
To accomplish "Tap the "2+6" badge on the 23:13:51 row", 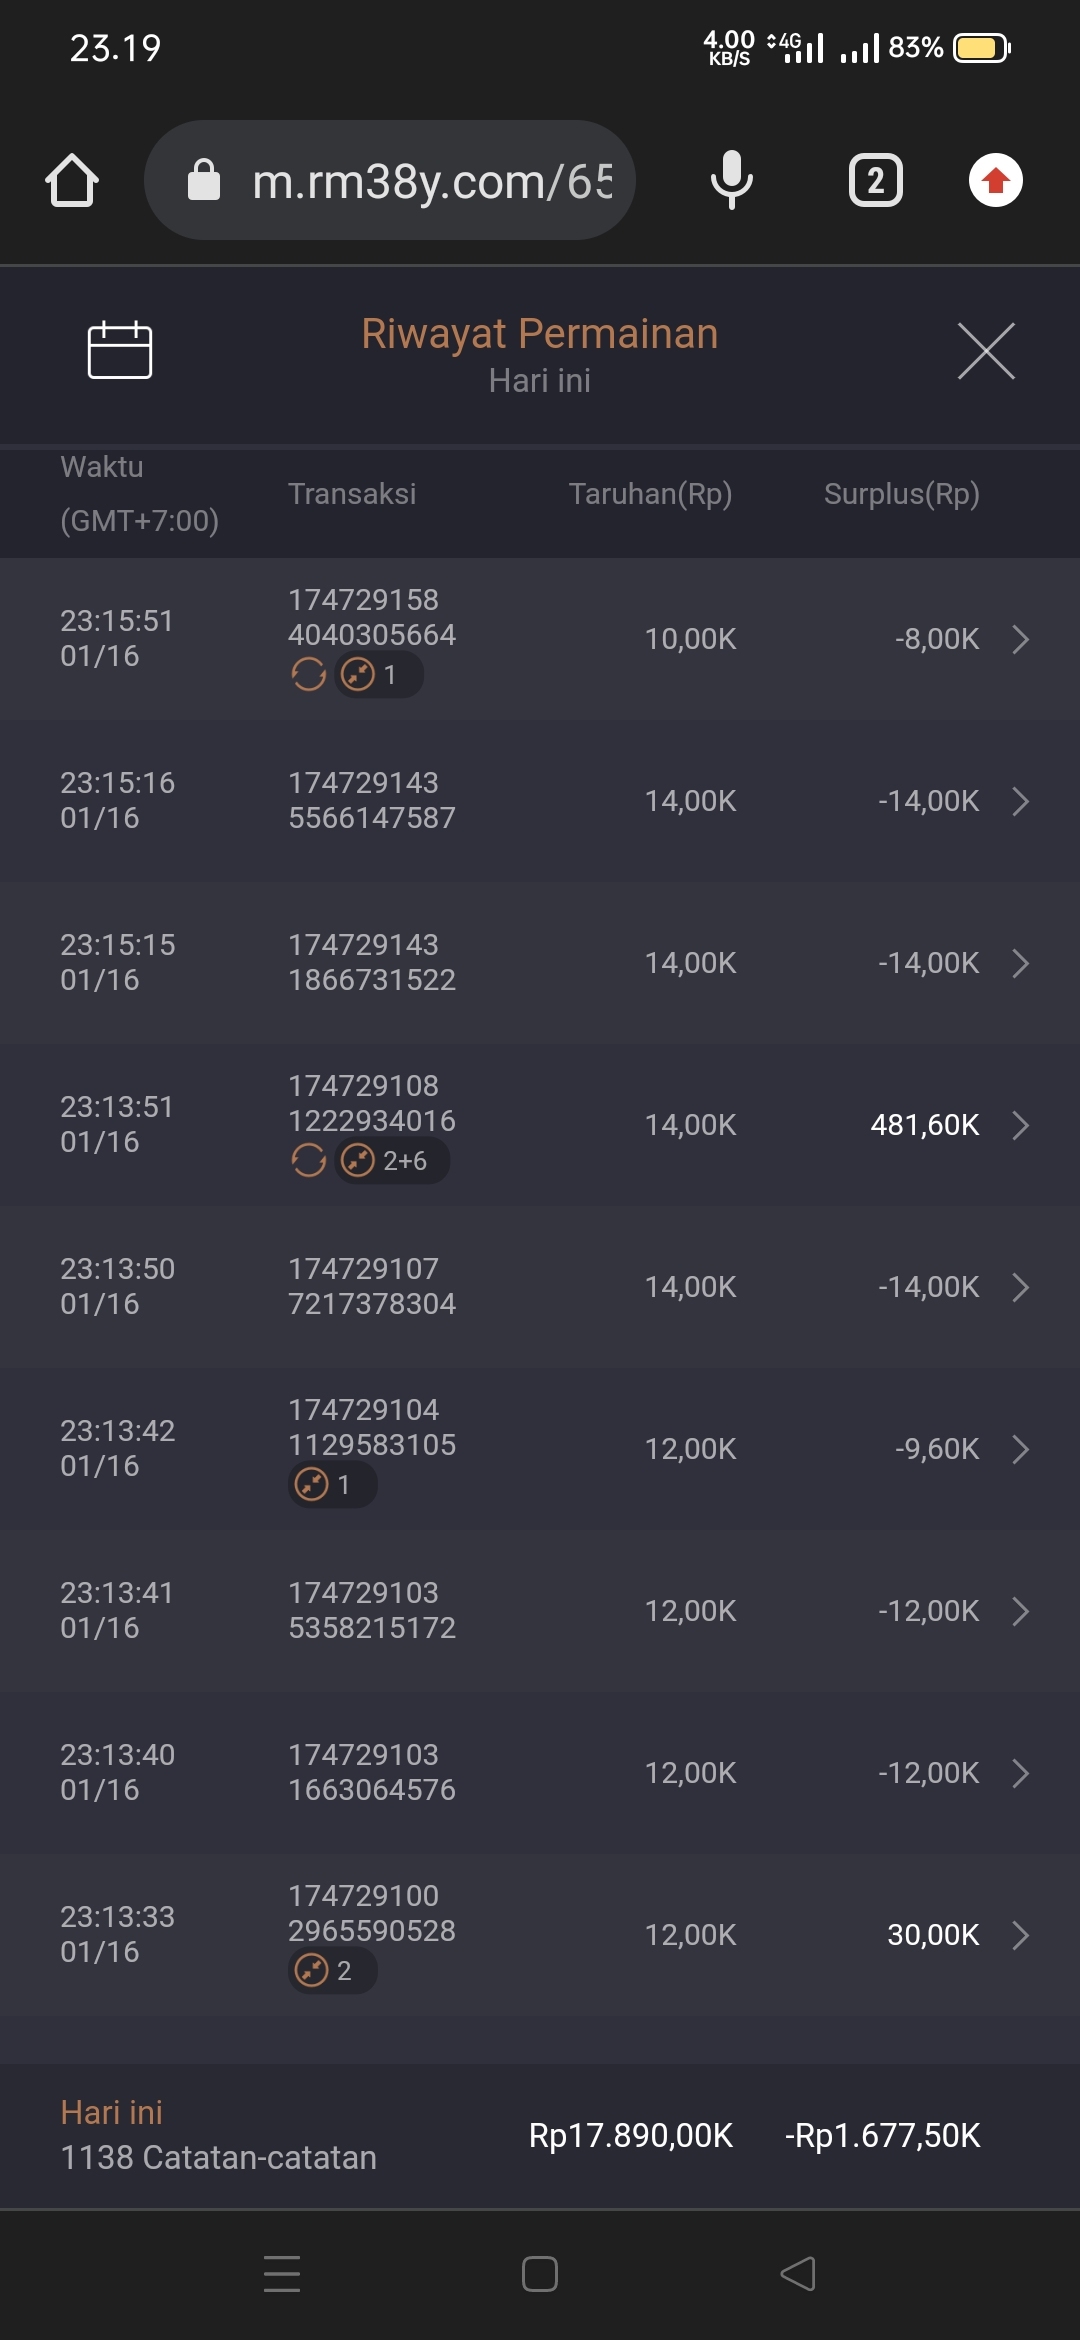I will (x=391, y=1161).
